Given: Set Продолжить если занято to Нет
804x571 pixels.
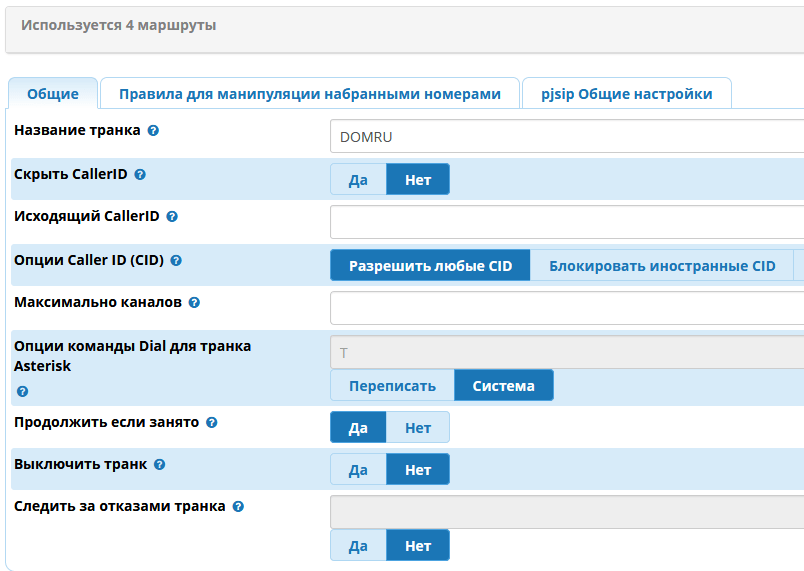Looking at the screenshot, I should coord(418,428).
